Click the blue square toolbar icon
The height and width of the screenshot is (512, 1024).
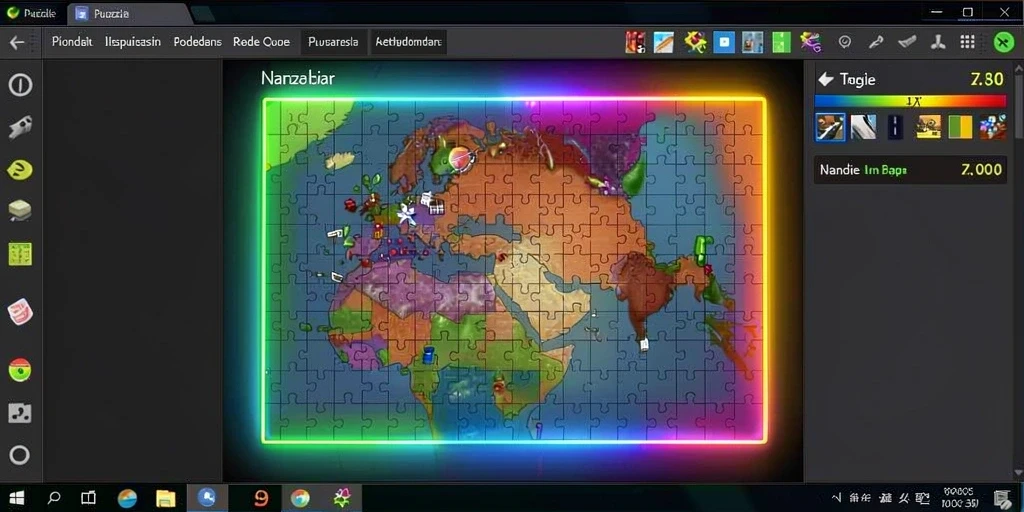pyautogui.click(x=724, y=42)
